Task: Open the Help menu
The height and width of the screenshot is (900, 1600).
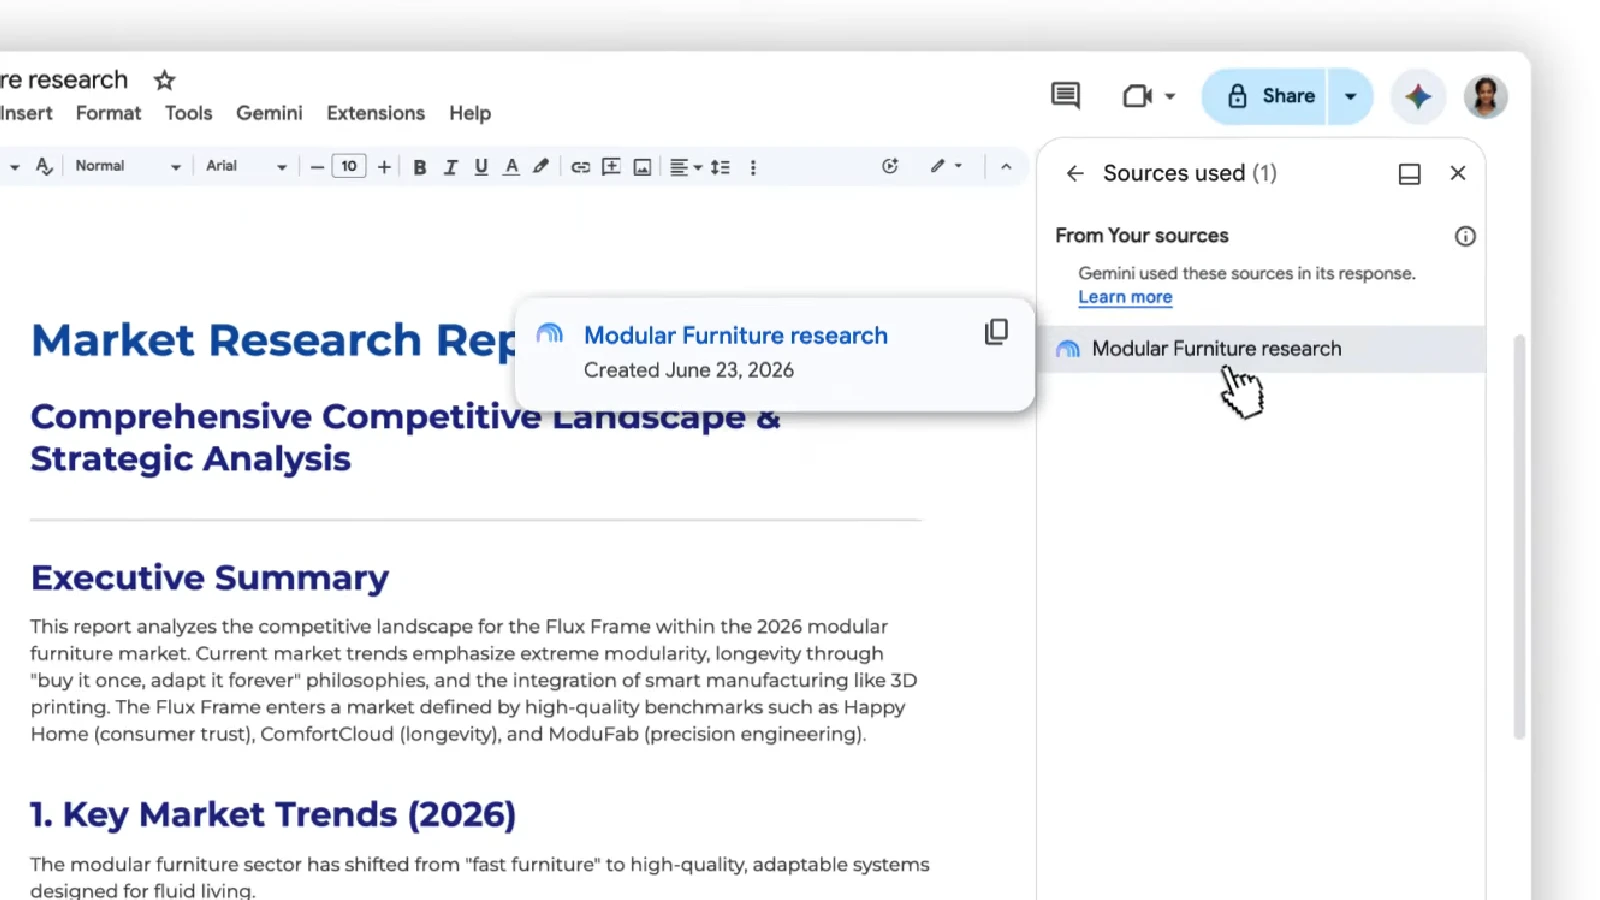Action: pos(469,113)
